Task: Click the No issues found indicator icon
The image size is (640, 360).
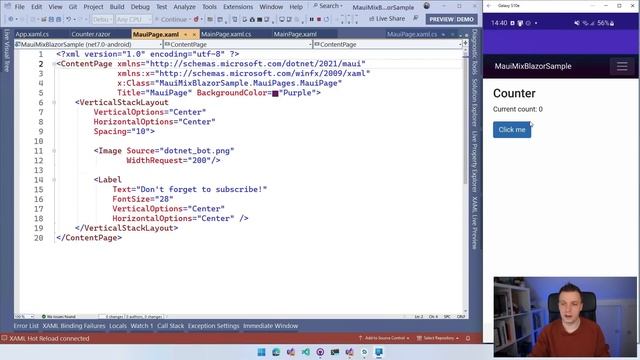Action: point(44,316)
